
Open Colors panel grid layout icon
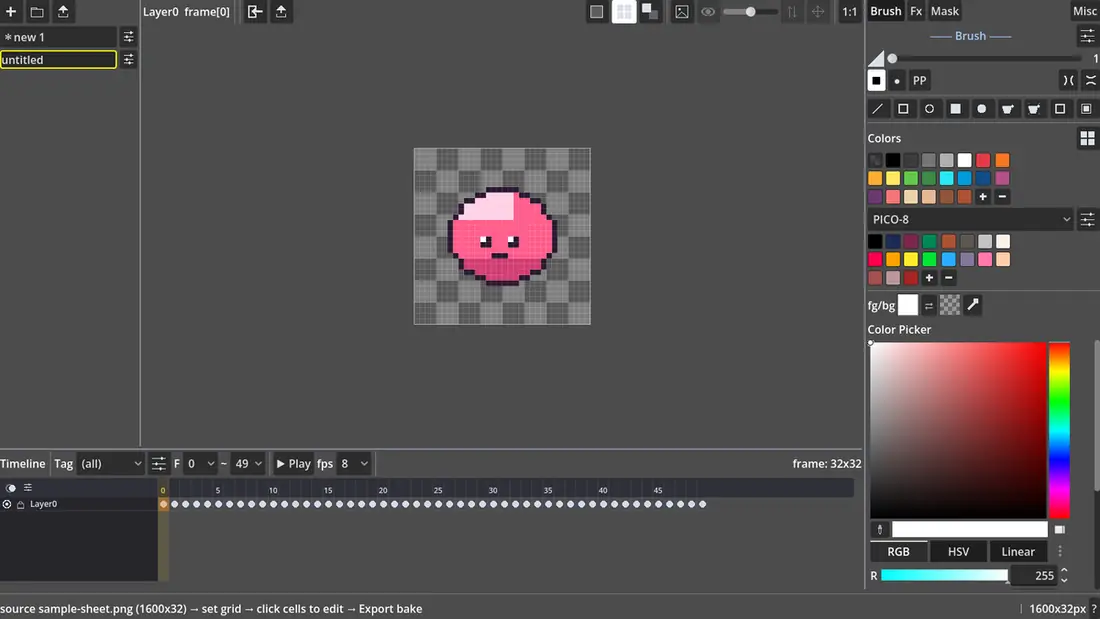1087,138
